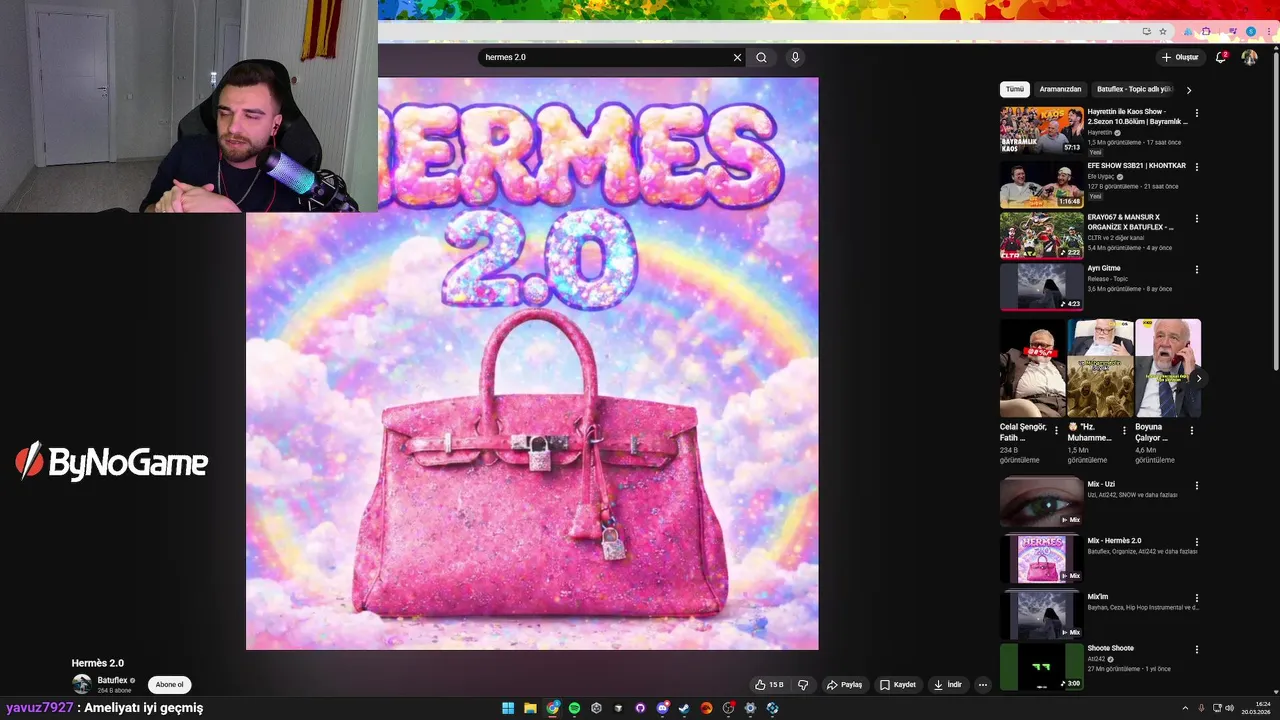Open volume control in system tray
Image resolution: width=1280 pixels, height=720 pixels.
click(x=1229, y=708)
